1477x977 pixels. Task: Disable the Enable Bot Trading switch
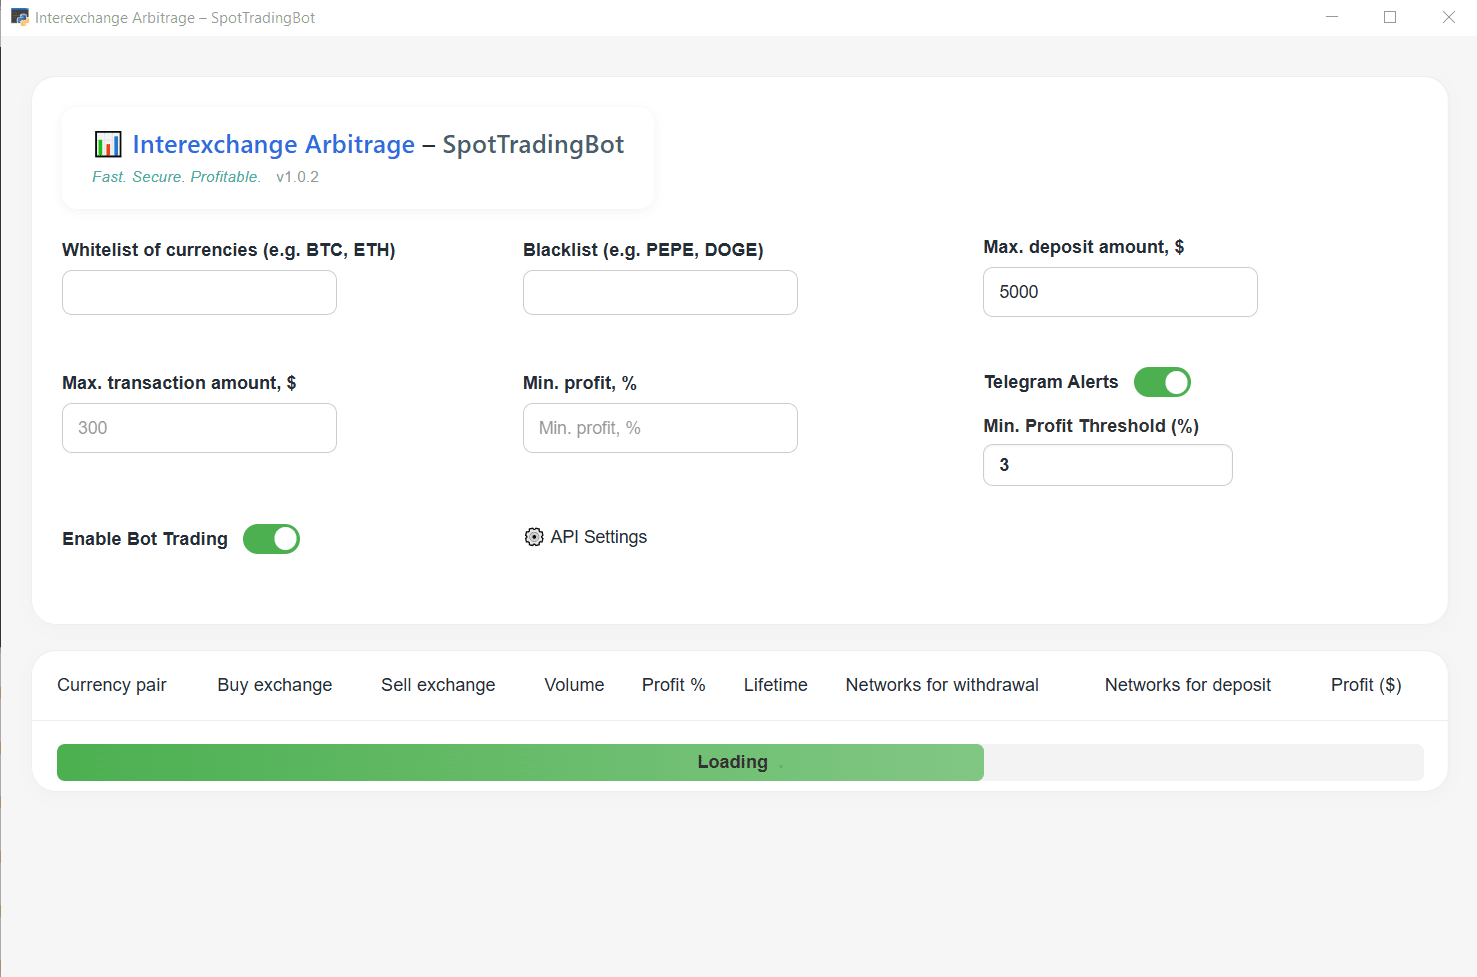(x=271, y=539)
